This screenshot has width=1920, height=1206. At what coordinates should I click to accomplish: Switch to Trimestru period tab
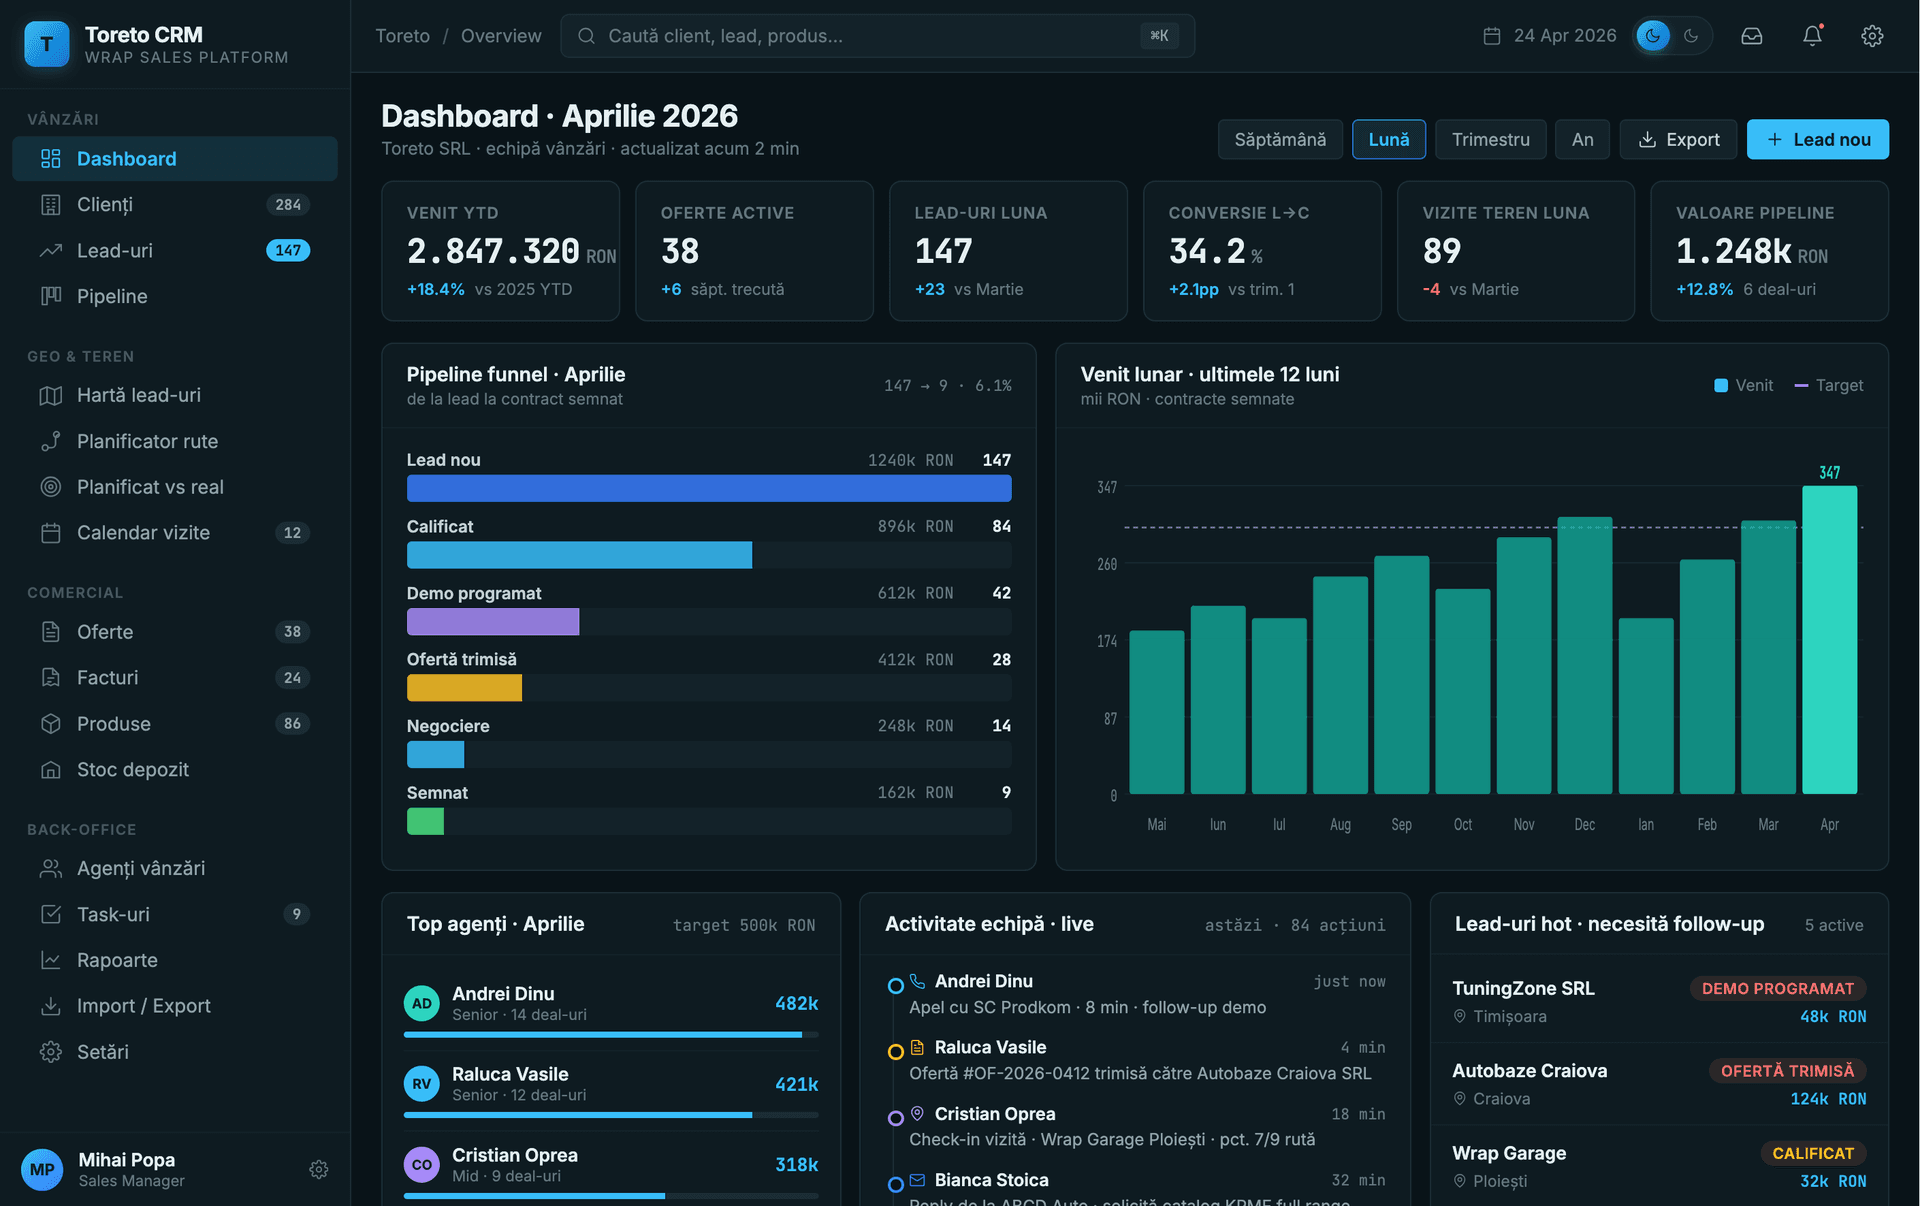click(1490, 139)
